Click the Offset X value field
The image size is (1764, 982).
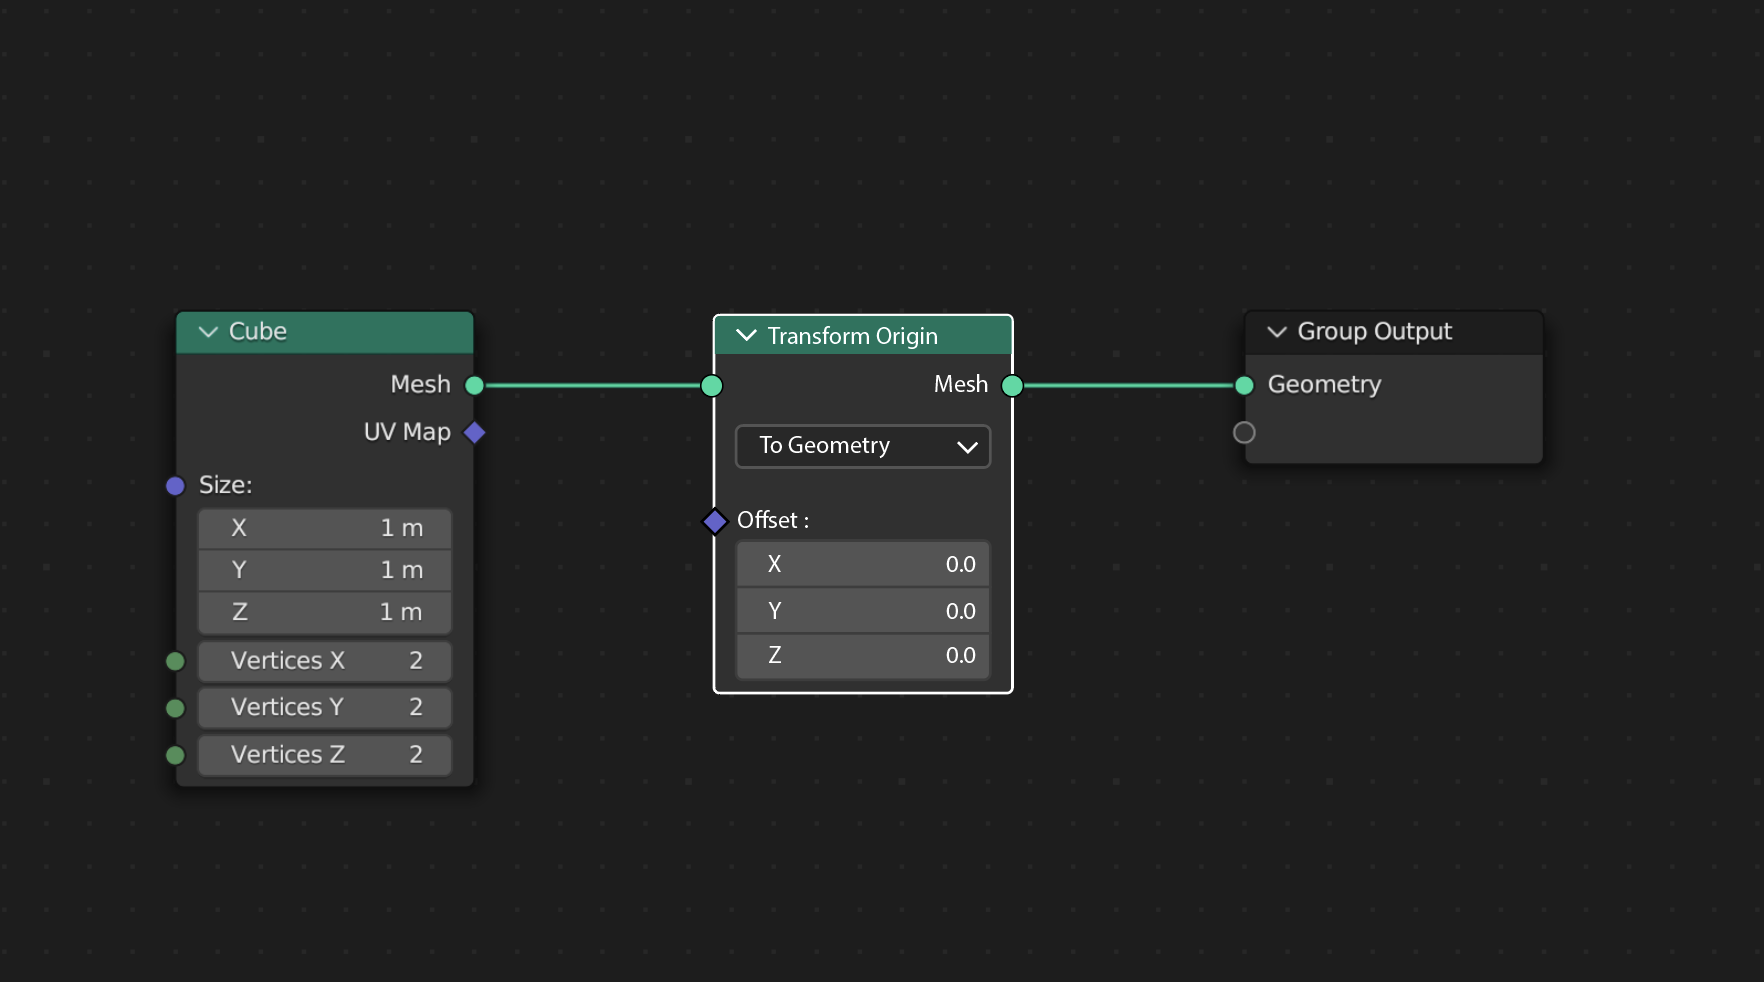(x=863, y=564)
